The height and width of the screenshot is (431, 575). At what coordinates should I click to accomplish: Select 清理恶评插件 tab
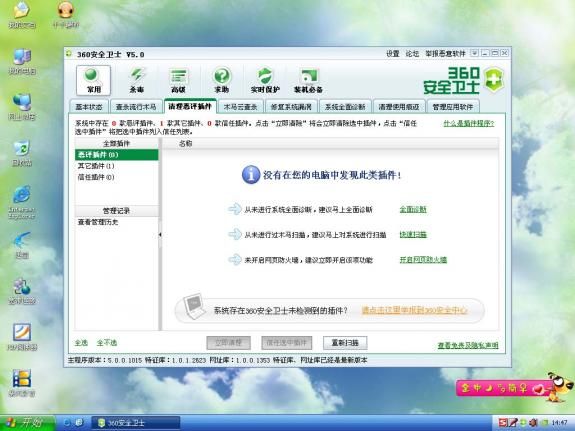(190, 106)
